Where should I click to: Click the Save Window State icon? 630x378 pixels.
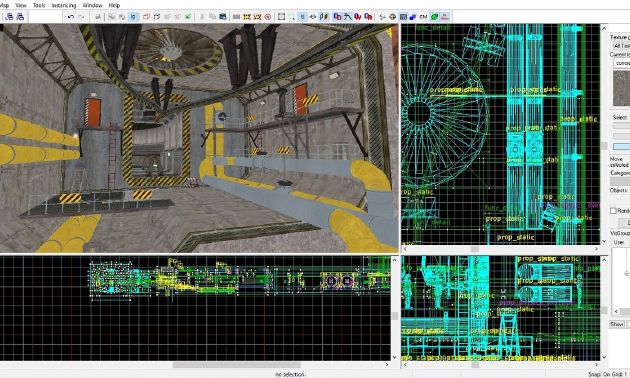pyautogui.click(x=20, y=17)
